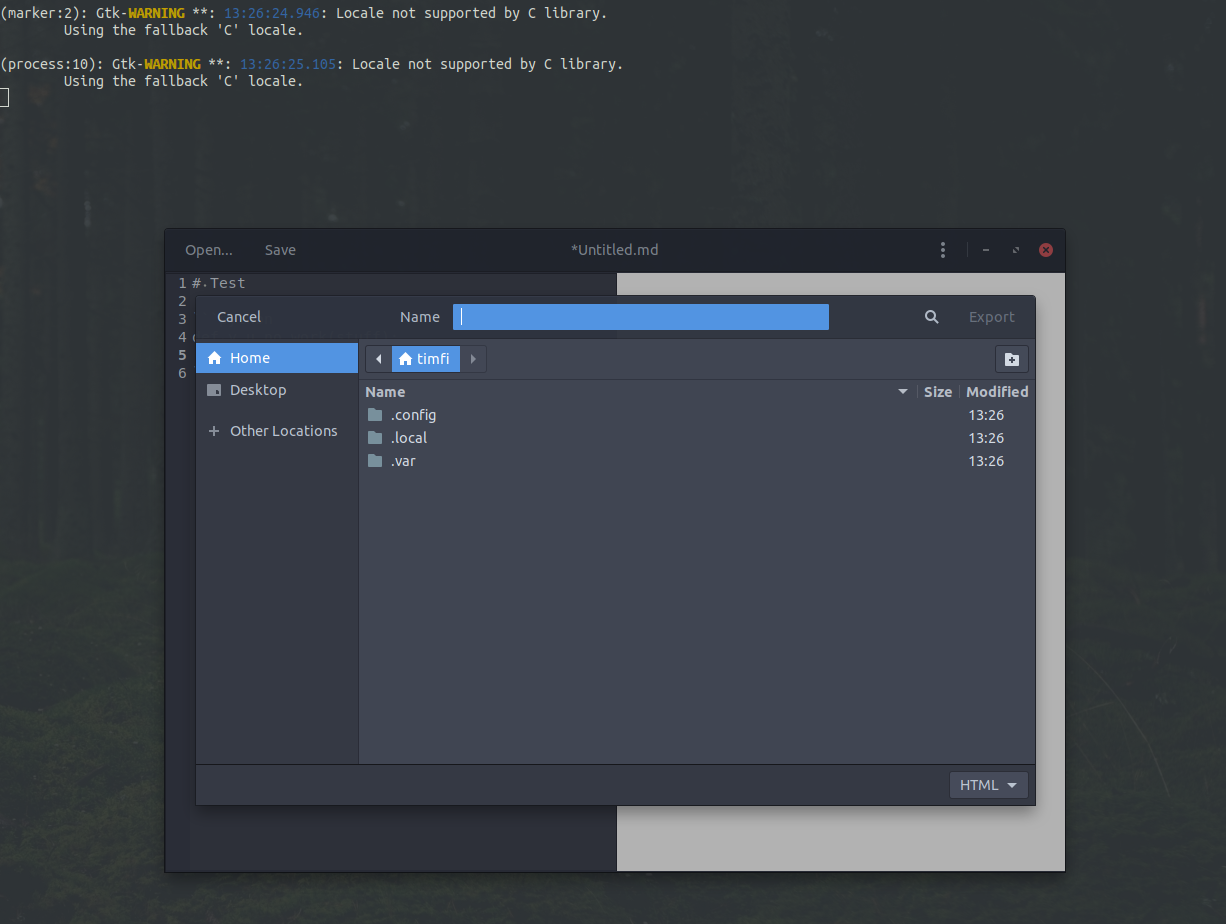Click the plus icon beside Other Locations
Viewport: 1226px width, 924px height.
click(213, 431)
